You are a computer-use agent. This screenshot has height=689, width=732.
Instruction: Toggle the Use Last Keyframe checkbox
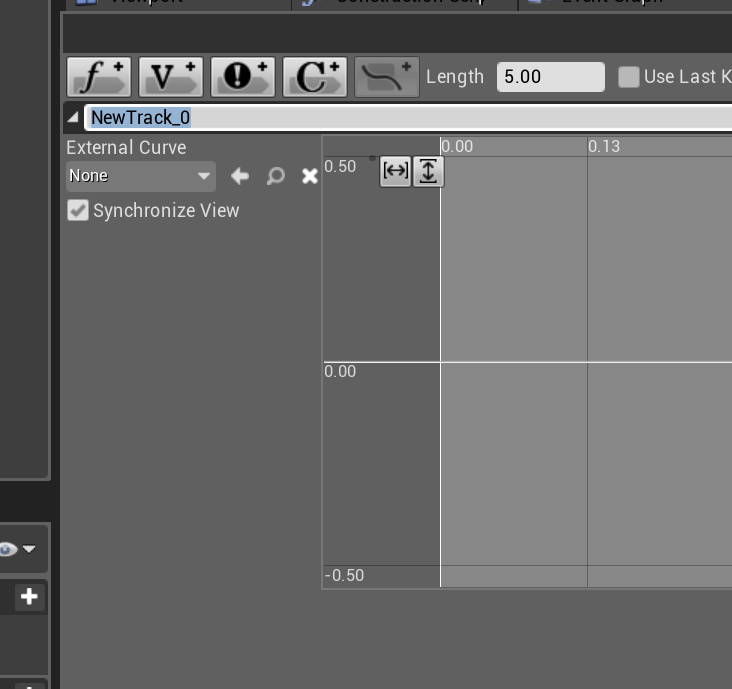(628, 77)
